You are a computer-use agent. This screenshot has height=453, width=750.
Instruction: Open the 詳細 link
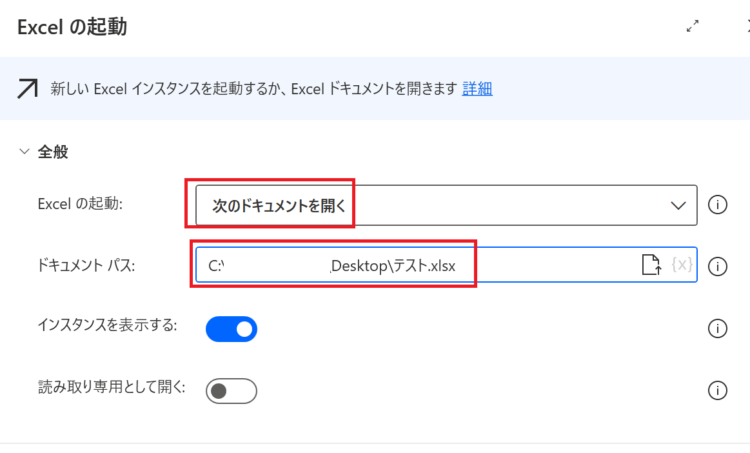point(477,89)
